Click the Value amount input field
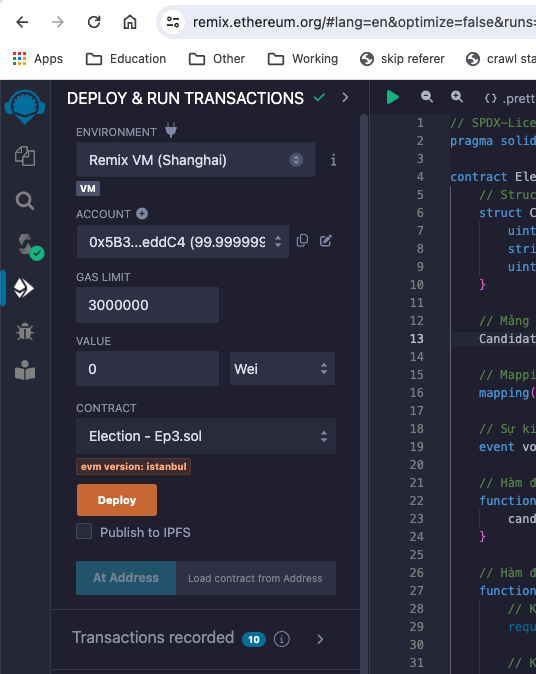 147,369
